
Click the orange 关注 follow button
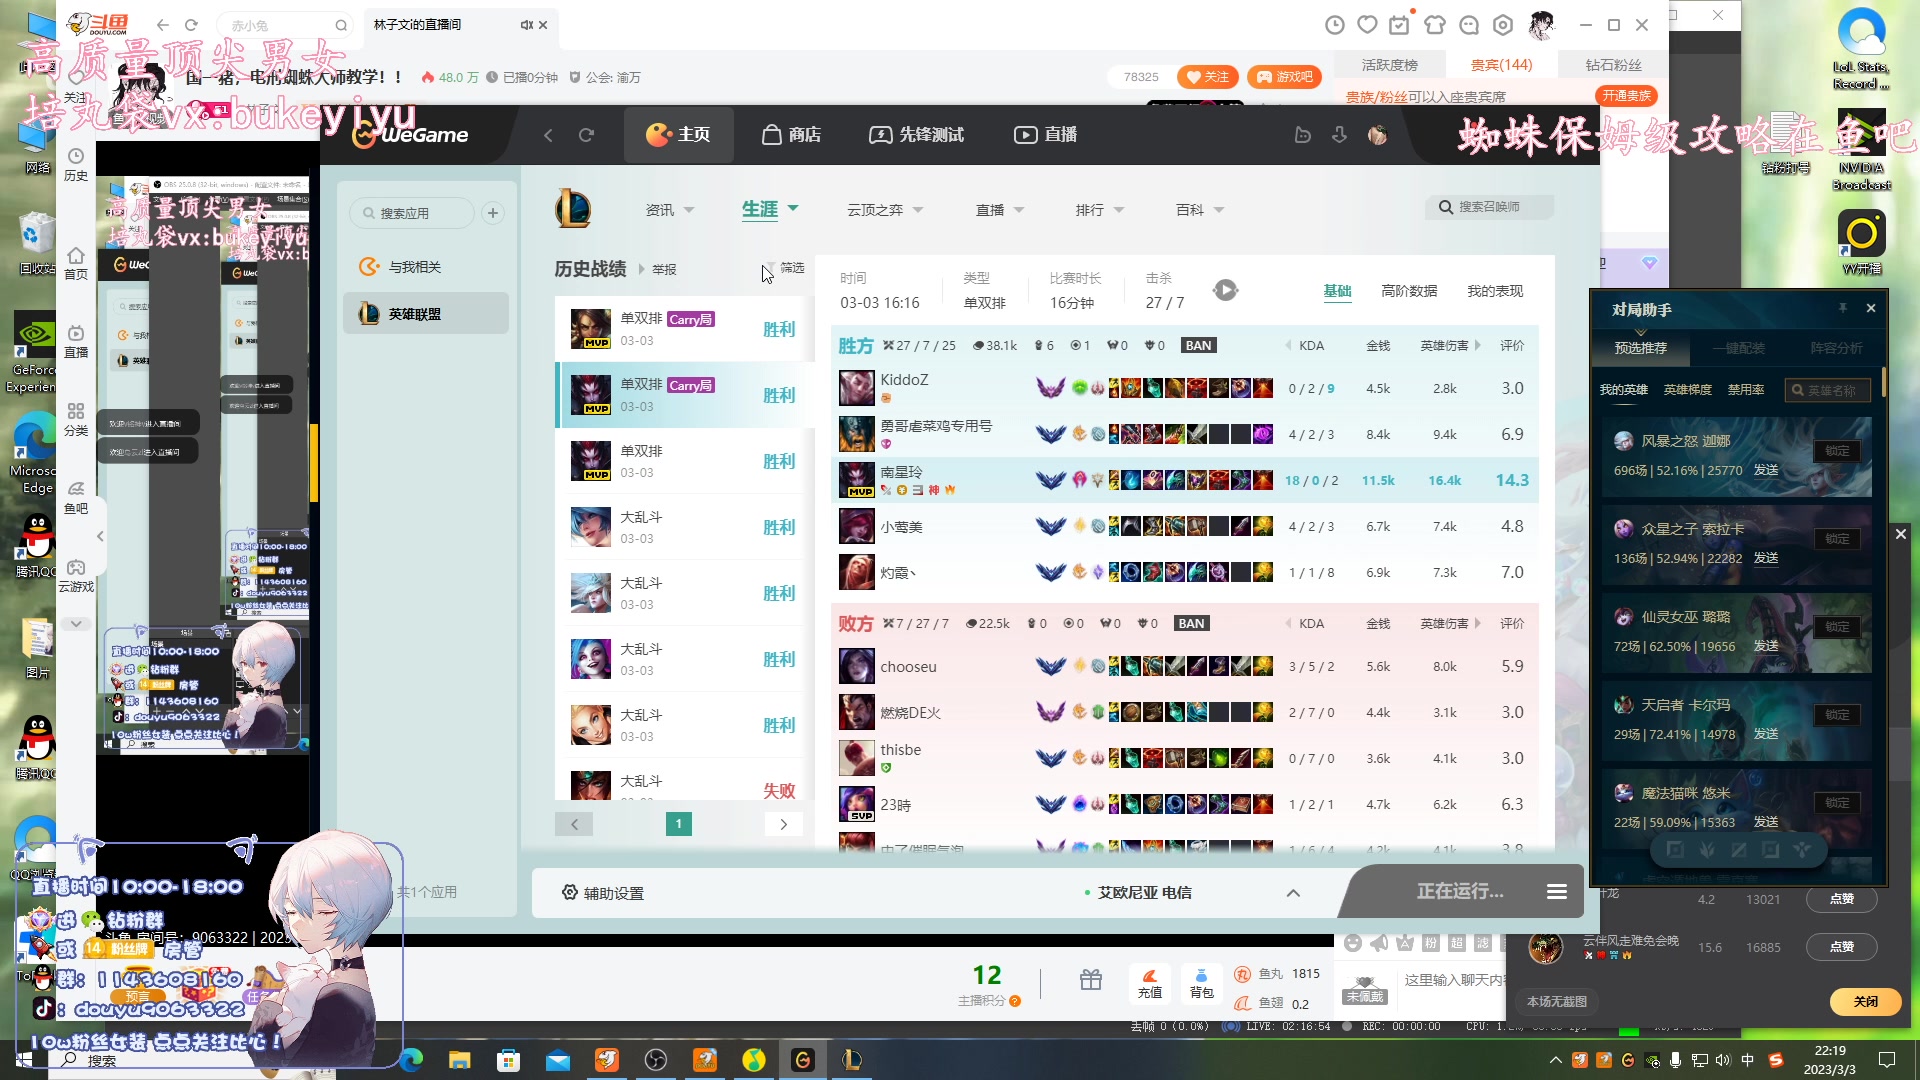tap(1207, 77)
